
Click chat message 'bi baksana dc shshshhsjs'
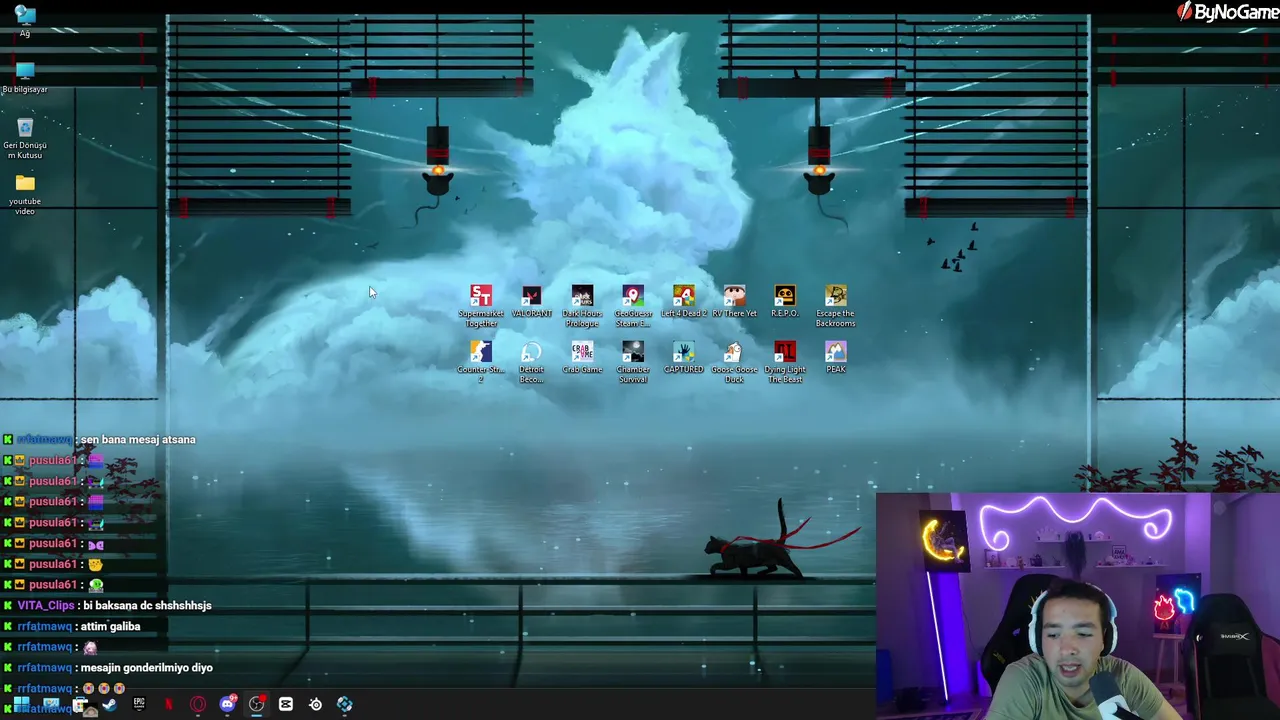coord(148,605)
